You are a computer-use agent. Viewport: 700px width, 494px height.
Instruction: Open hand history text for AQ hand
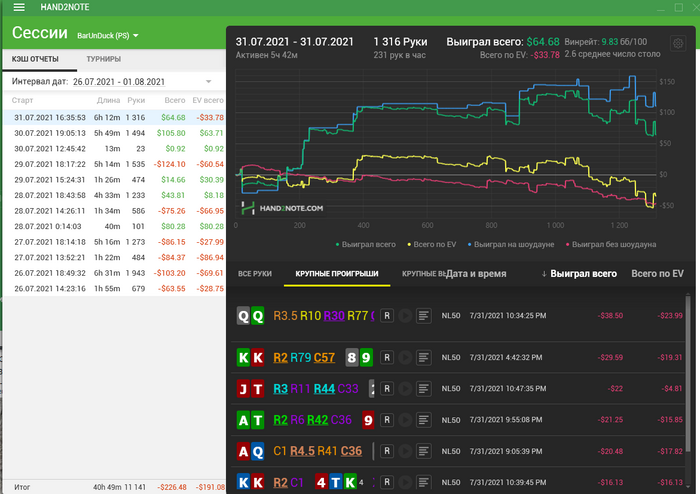click(424, 451)
